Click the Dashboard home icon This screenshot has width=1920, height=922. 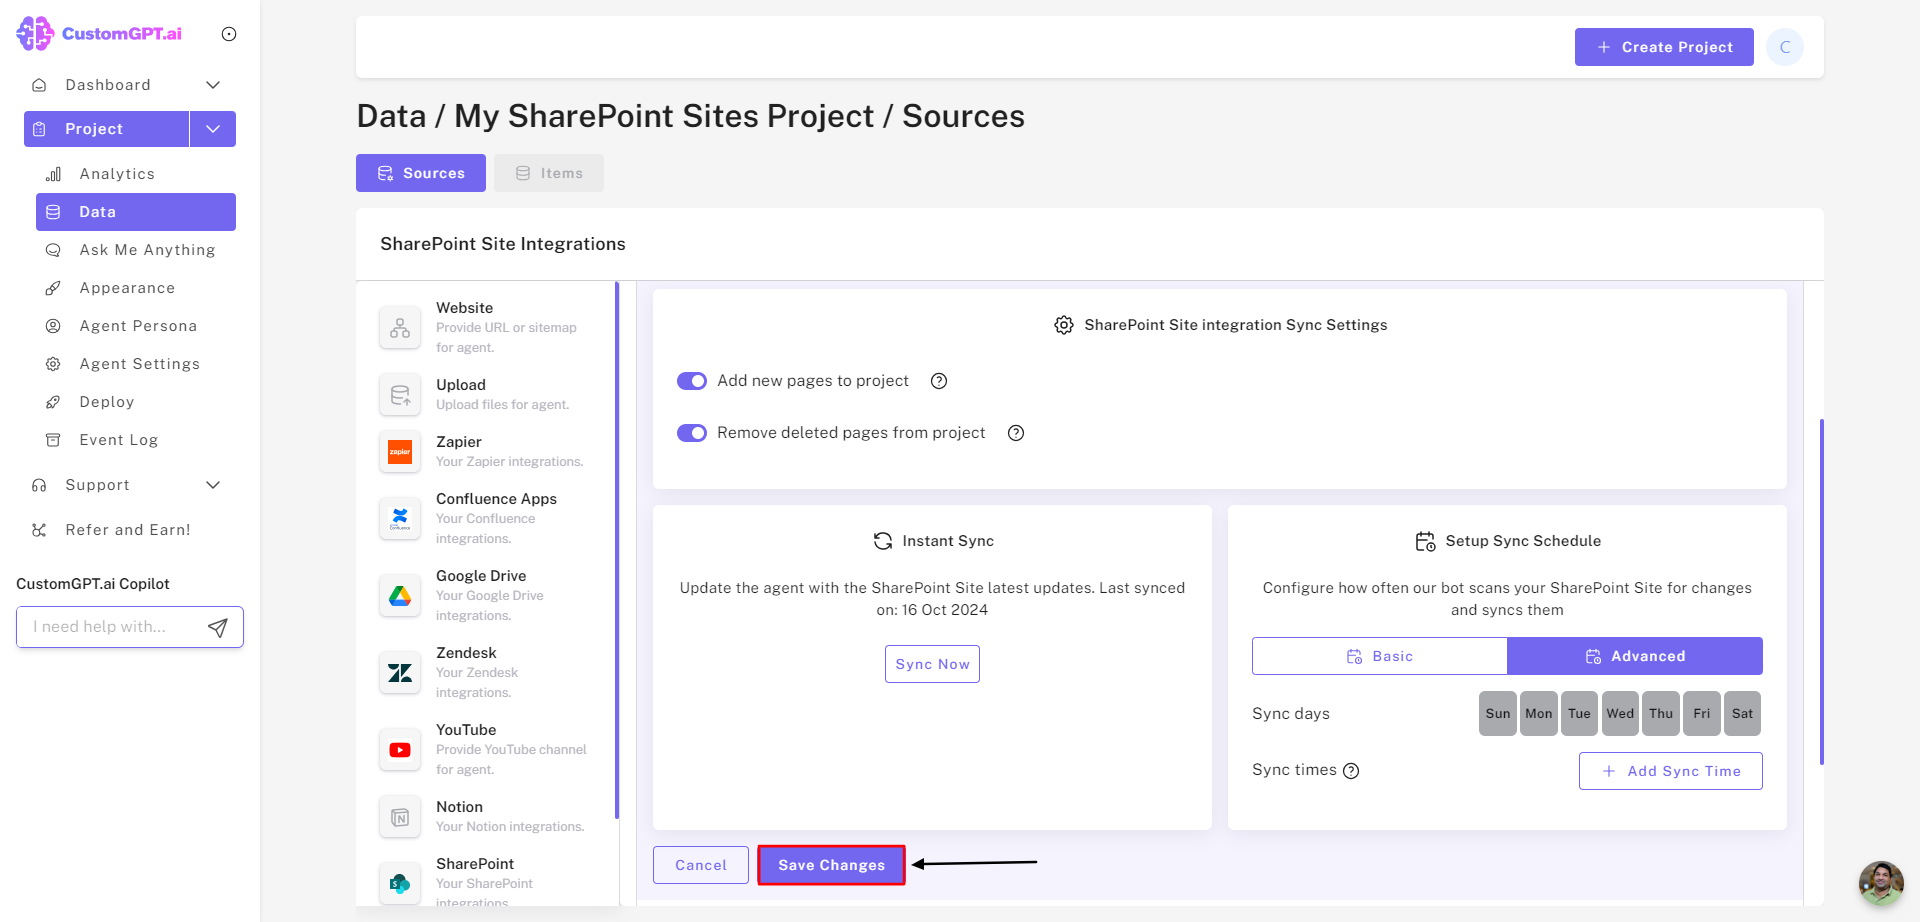click(x=39, y=85)
